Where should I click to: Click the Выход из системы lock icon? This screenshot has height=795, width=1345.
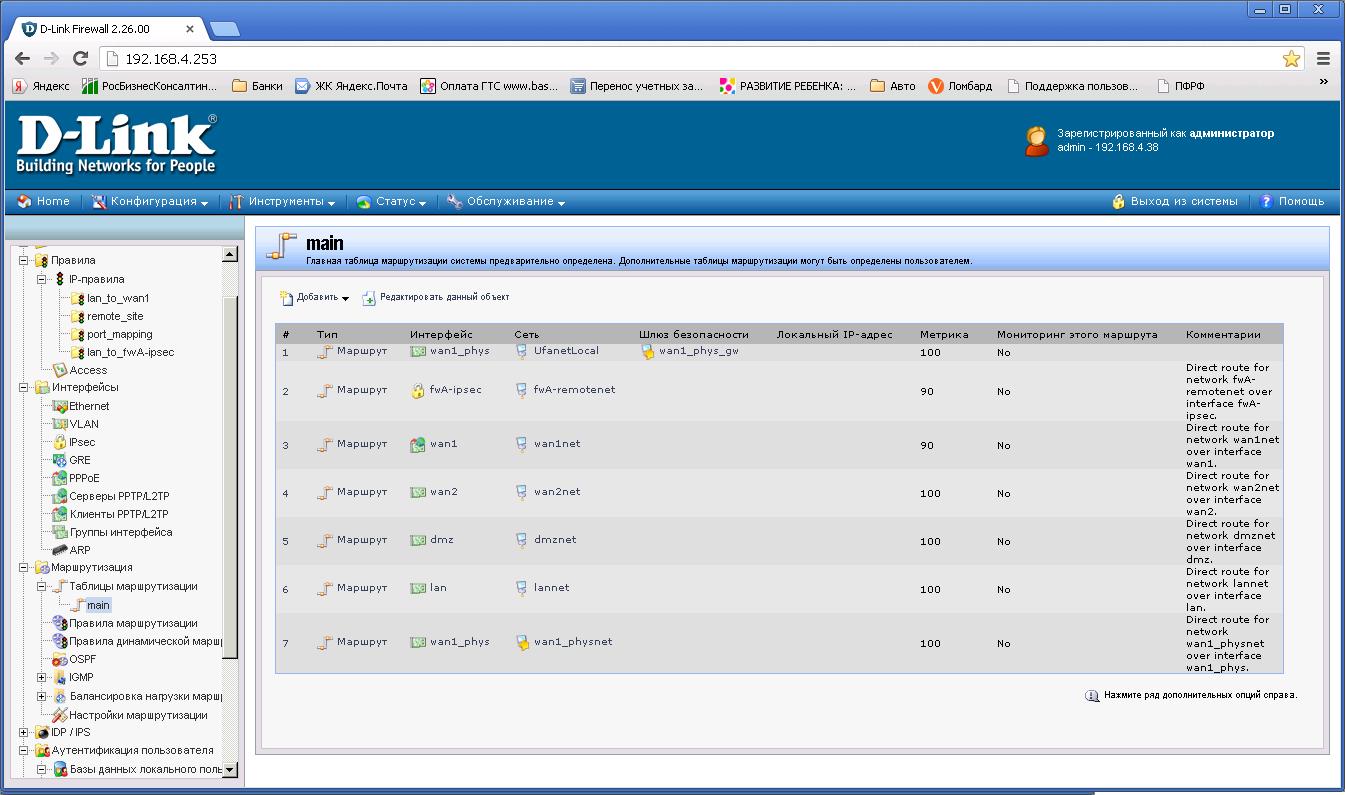point(1119,202)
